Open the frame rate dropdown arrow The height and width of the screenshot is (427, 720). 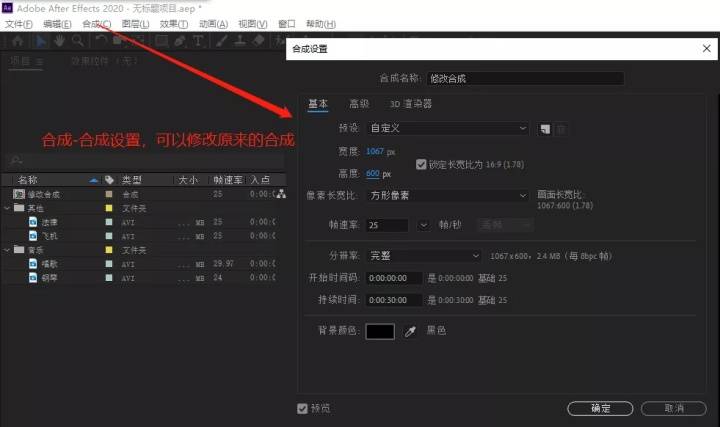click(x=423, y=225)
